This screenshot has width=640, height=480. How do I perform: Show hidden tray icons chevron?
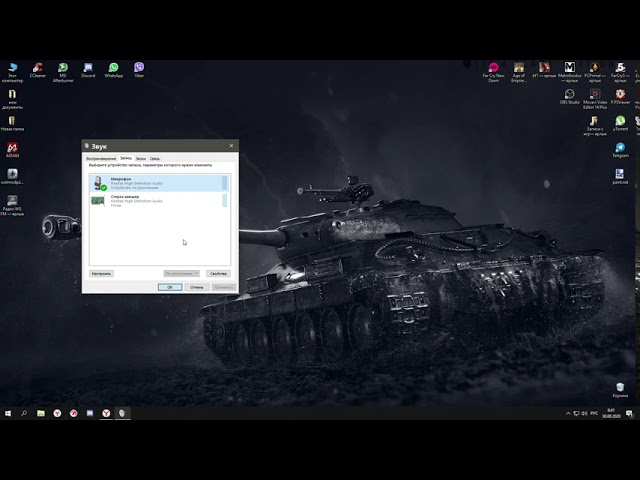(568, 413)
